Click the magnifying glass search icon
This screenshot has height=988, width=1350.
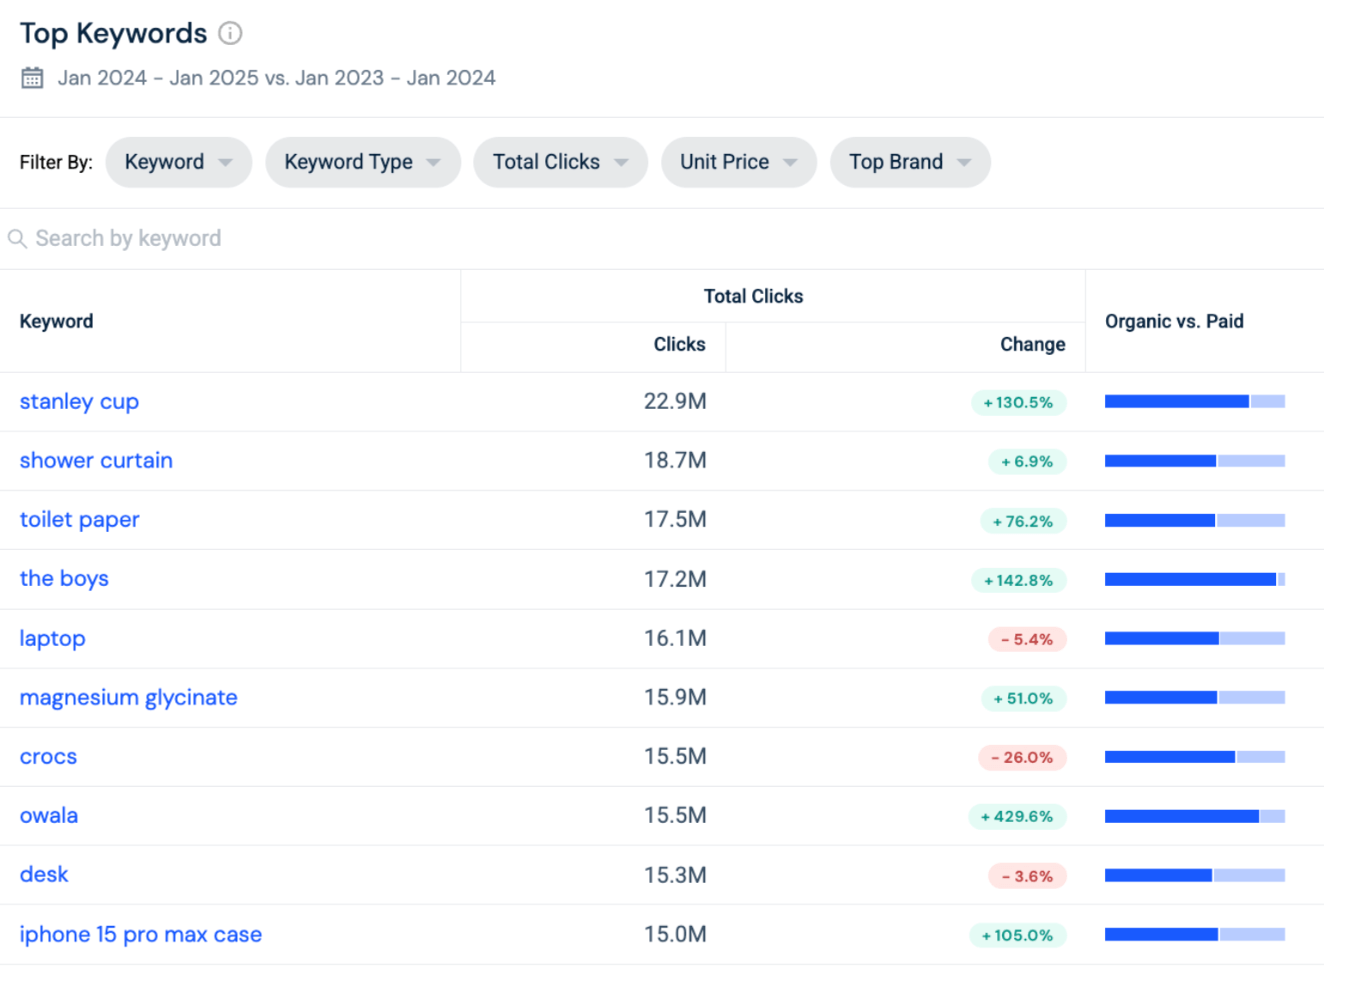tap(17, 239)
